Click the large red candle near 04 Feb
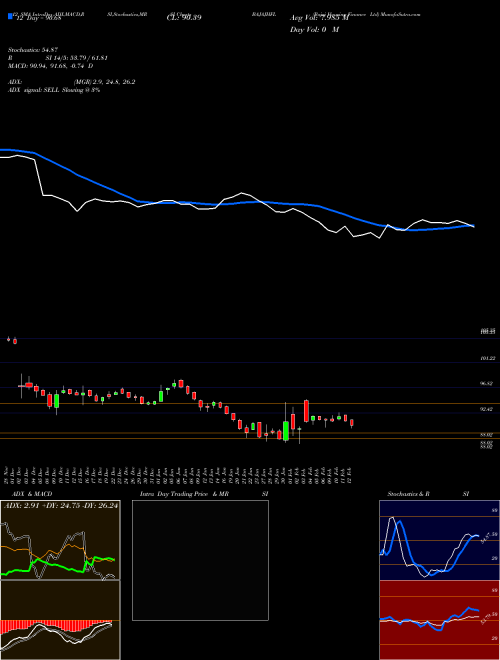500x660 pixels. [306, 411]
